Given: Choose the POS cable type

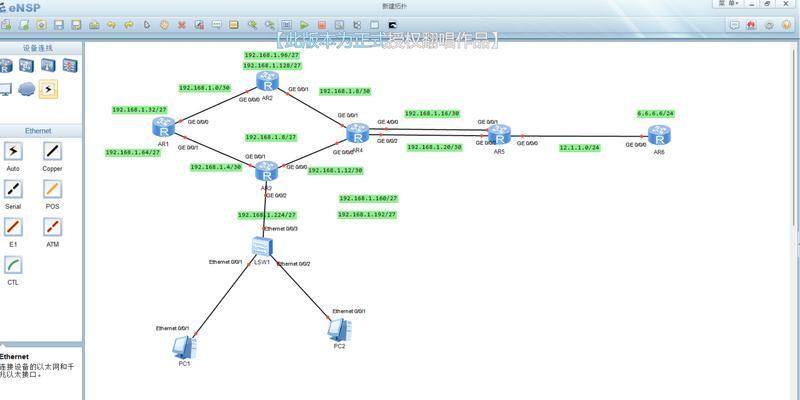Looking at the screenshot, I should pyautogui.click(x=53, y=189).
